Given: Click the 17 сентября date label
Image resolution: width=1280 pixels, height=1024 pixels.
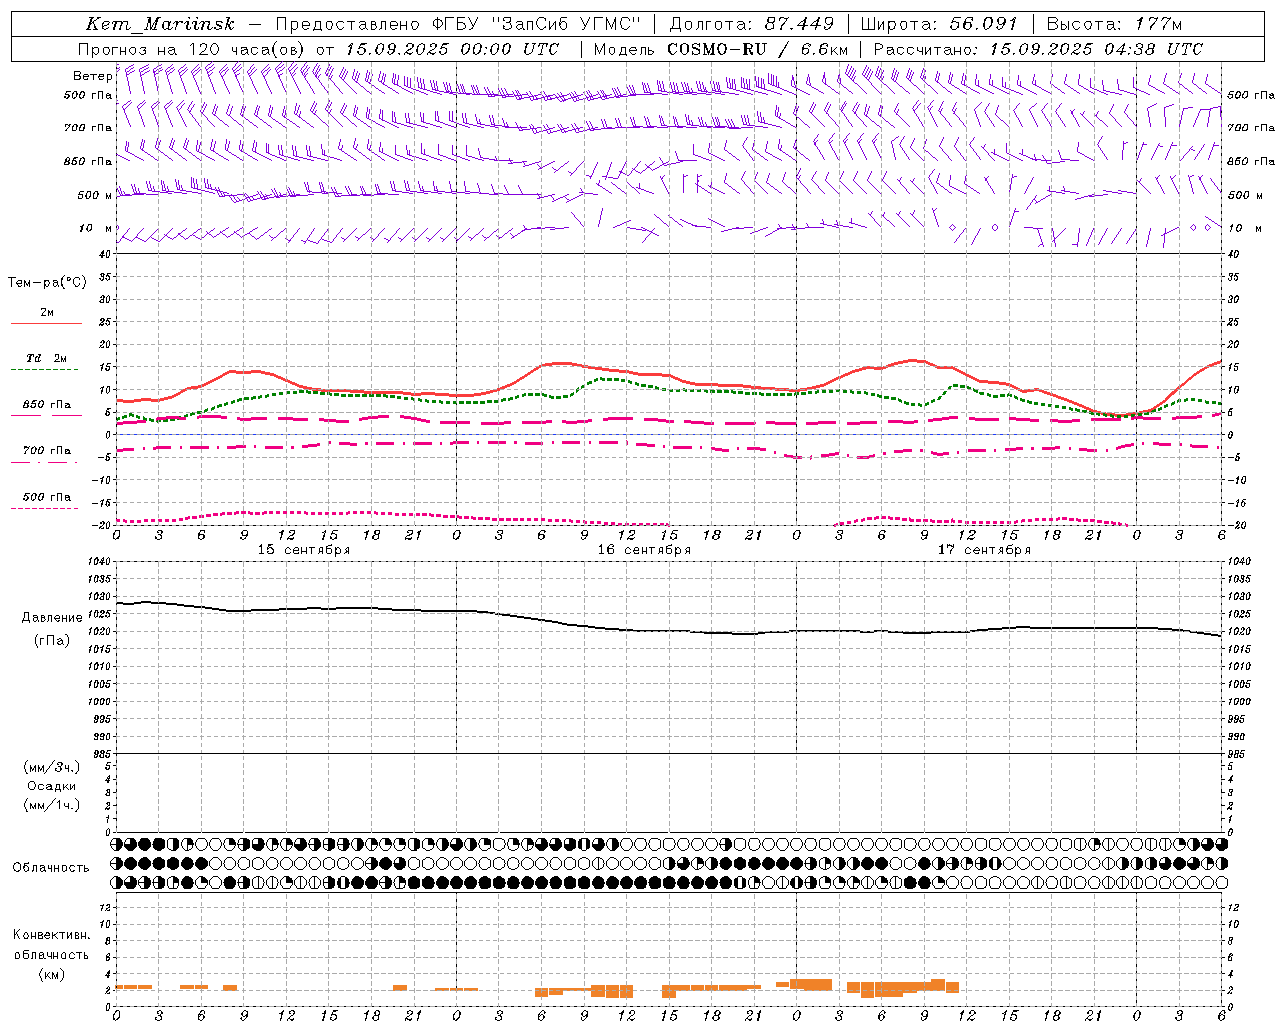Looking at the screenshot, I should coord(984,550).
